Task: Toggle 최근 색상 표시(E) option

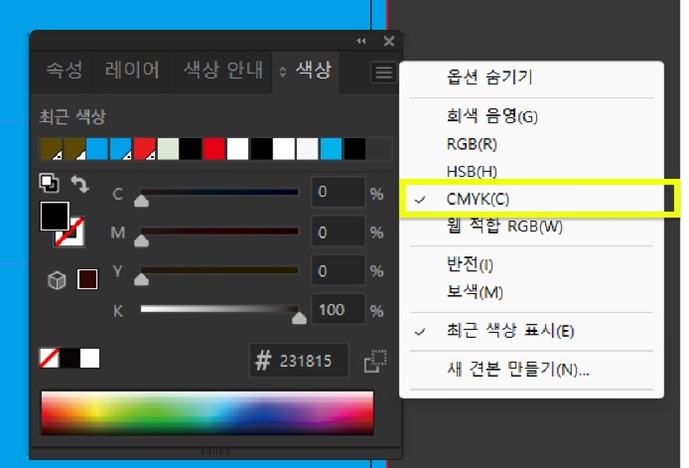Action: [x=510, y=331]
